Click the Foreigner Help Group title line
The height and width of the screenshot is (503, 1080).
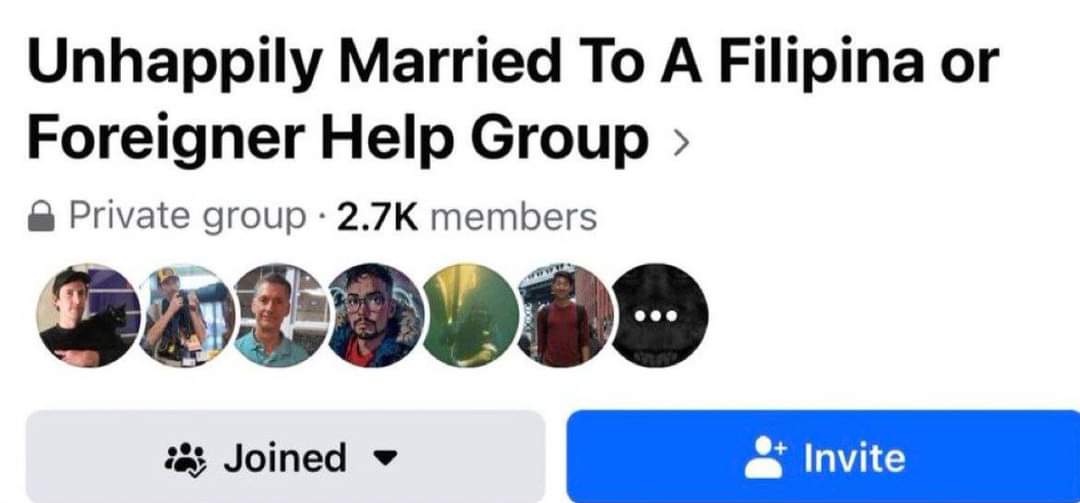pyautogui.click(x=338, y=136)
